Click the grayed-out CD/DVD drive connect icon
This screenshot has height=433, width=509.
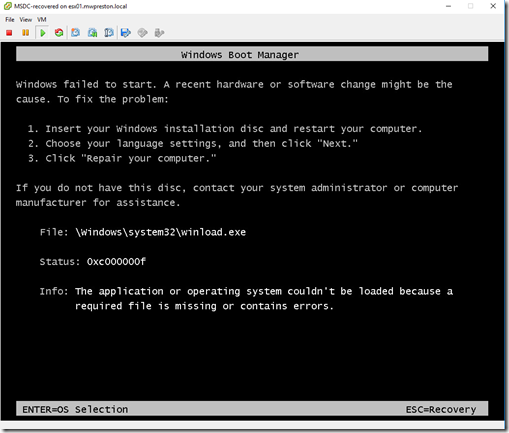point(142,33)
